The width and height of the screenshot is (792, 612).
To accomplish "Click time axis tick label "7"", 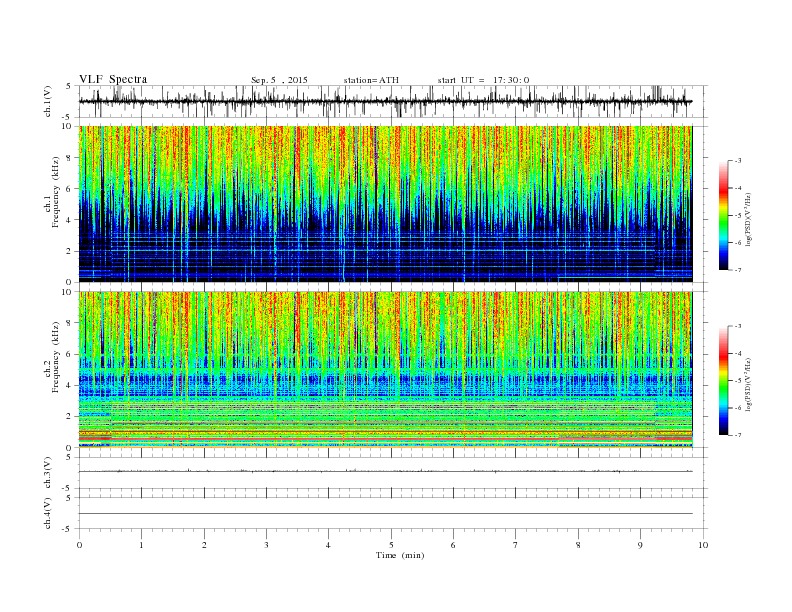I will tap(515, 545).
